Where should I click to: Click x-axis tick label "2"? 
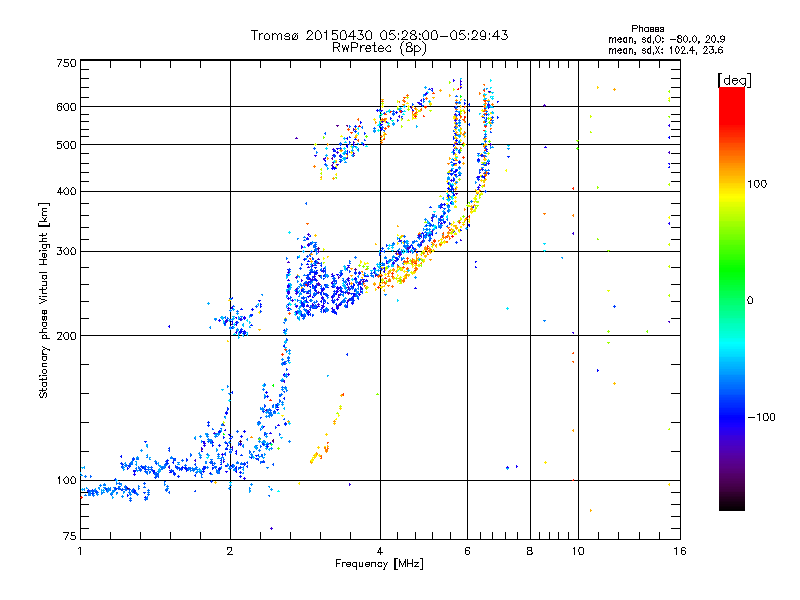point(230,551)
